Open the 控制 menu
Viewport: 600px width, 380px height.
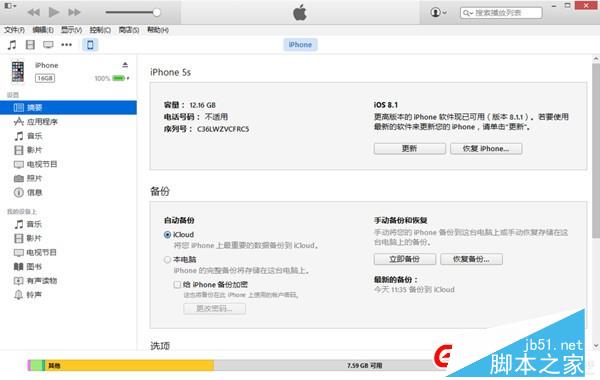tap(100, 30)
